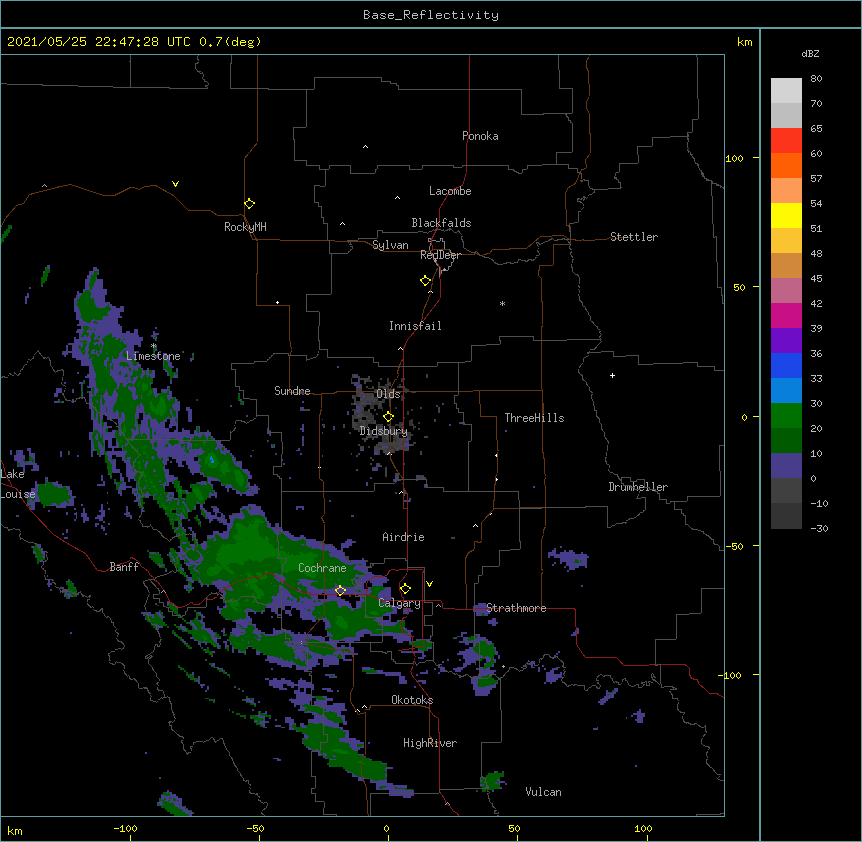Click the yellow V marker east of Calgary
The height and width of the screenshot is (842, 862).
point(429,584)
